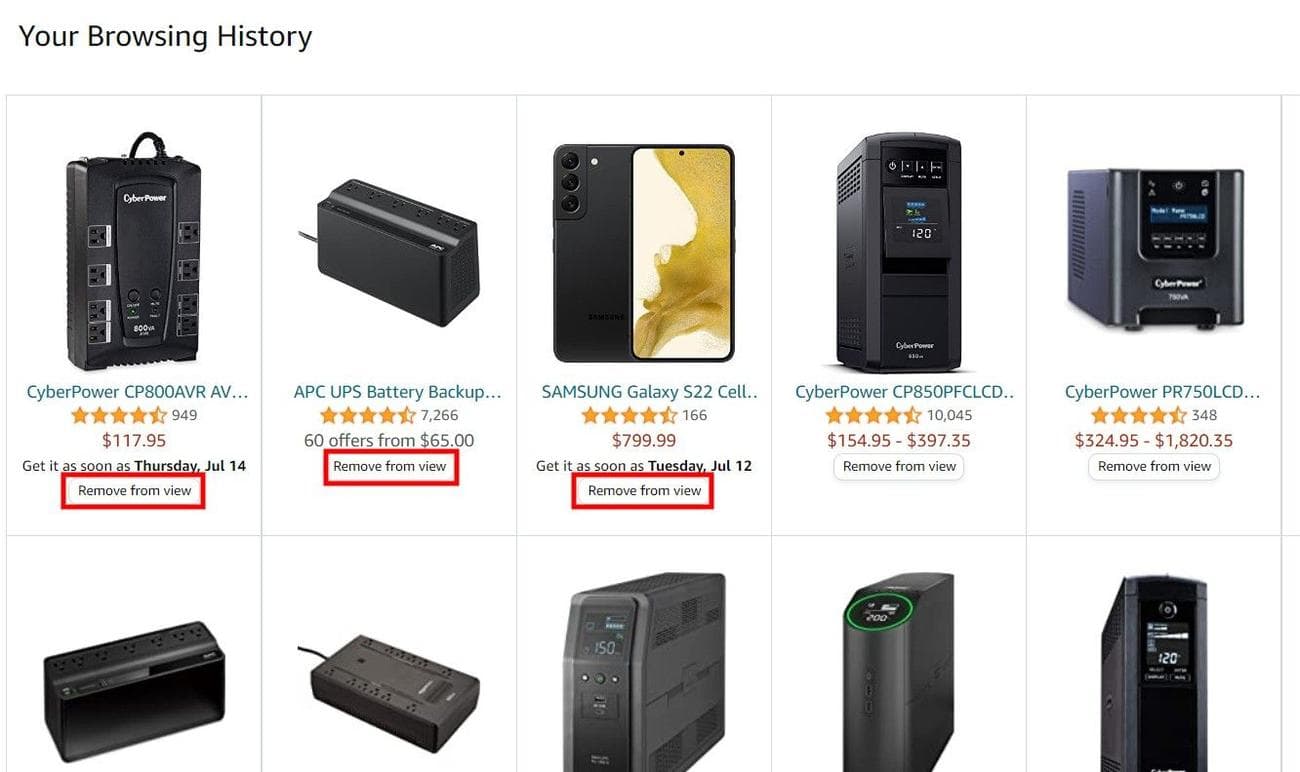Open the CyberPower PR750LCD title link
Viewport: 1300px width, 772px height.
click(1162, 392)
